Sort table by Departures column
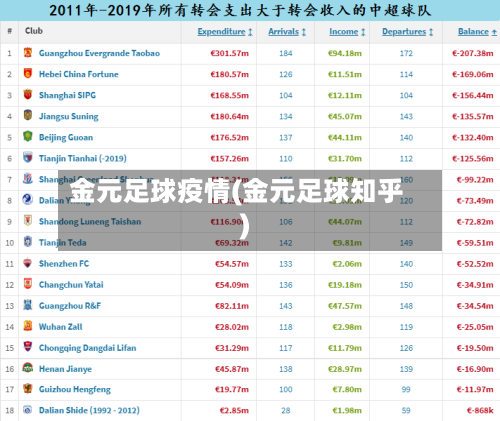This screenshot has height=421, width=500. tap(408, 32)
